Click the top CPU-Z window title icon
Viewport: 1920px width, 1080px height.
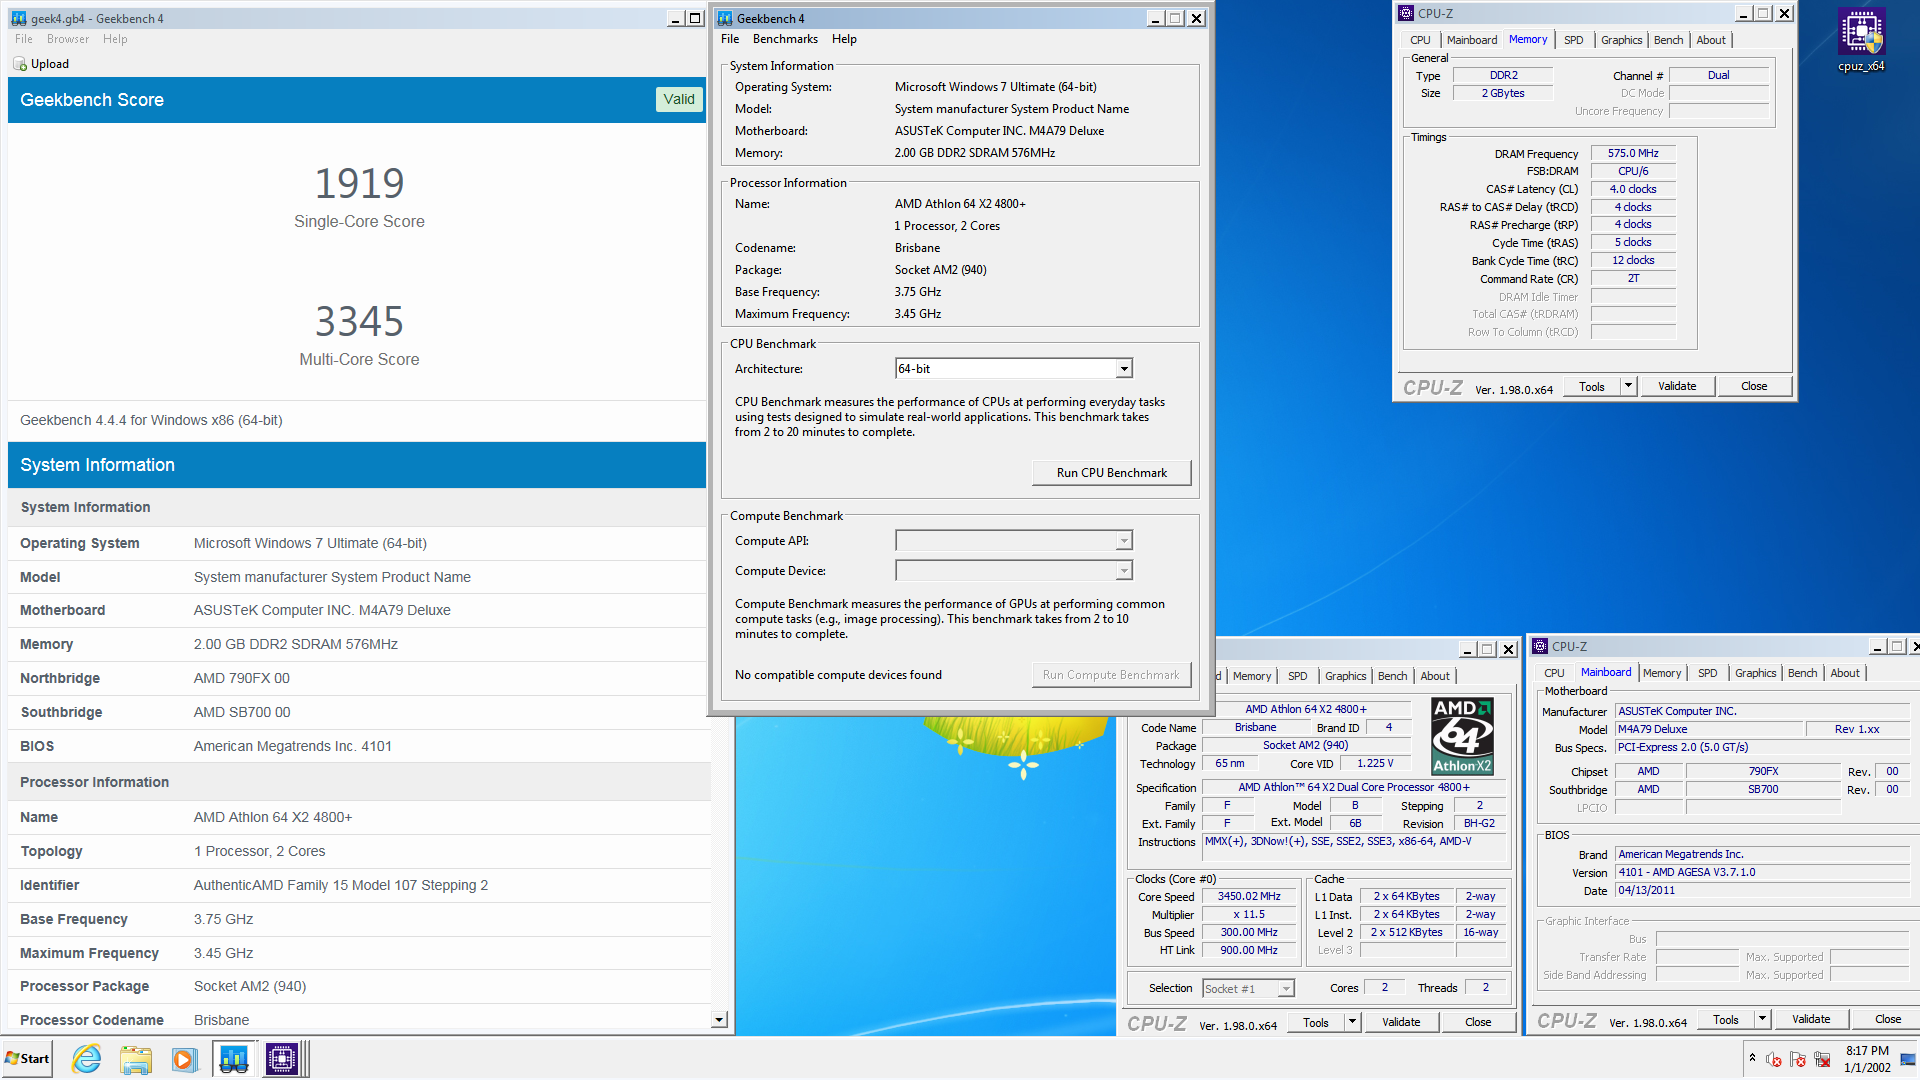1406,13
